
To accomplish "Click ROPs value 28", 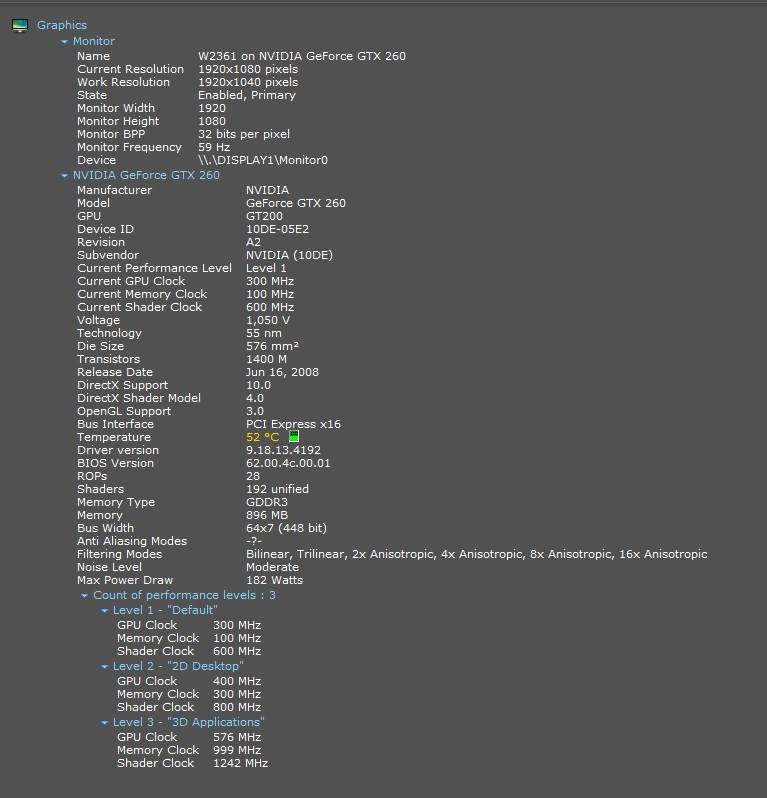I will coord(253,476).
